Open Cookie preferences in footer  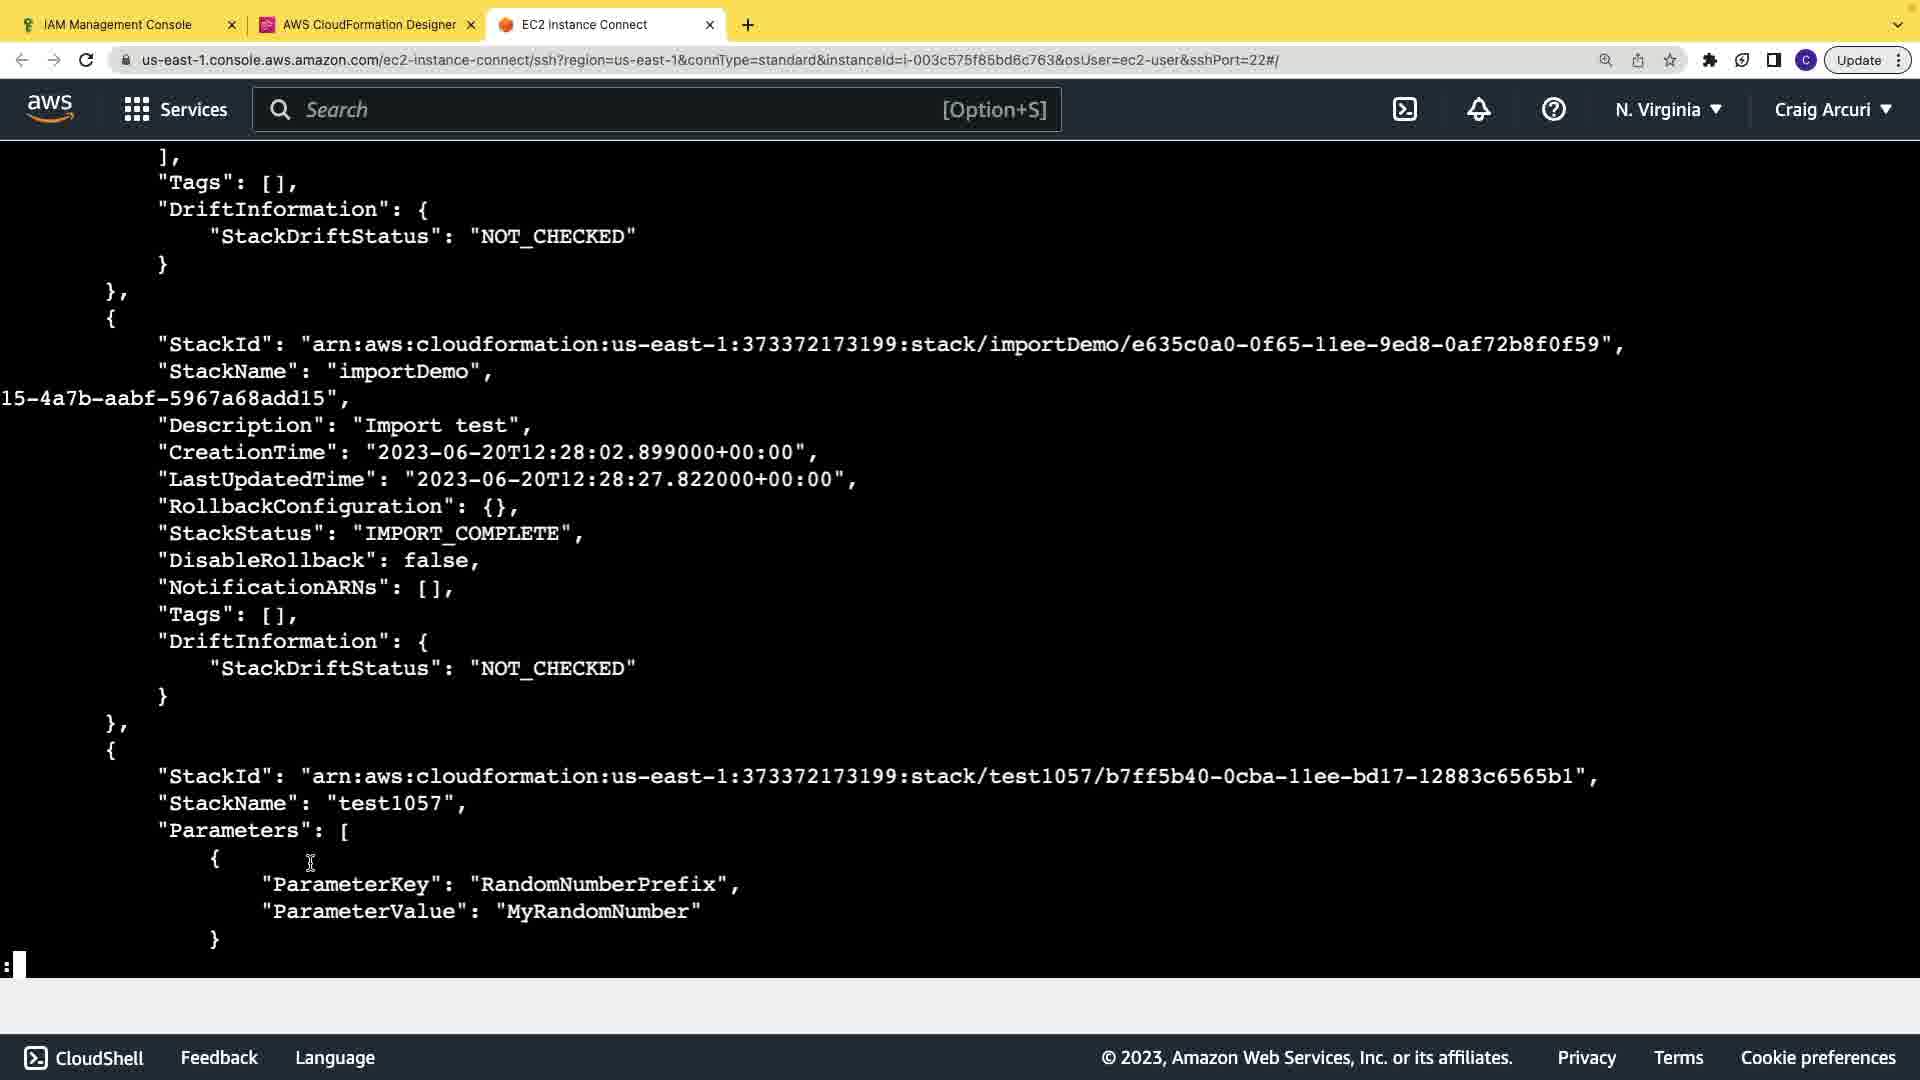click(x=1817, y=1058)
